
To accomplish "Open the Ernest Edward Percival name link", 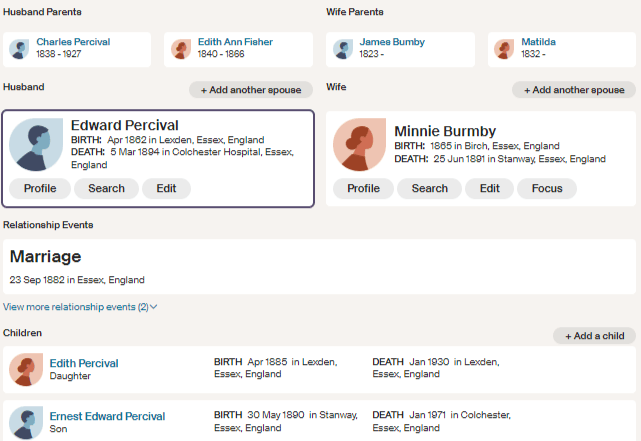I will click(x=107, y=416).
